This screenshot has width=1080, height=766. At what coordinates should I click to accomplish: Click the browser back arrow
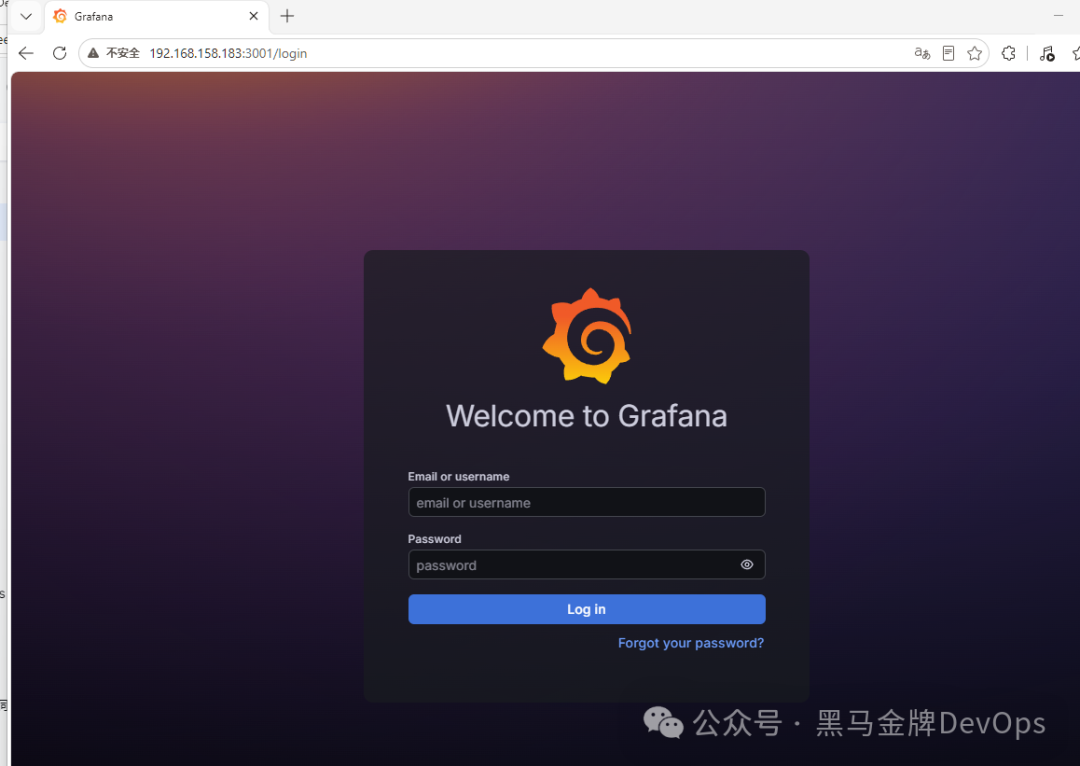tap(26, 53)
